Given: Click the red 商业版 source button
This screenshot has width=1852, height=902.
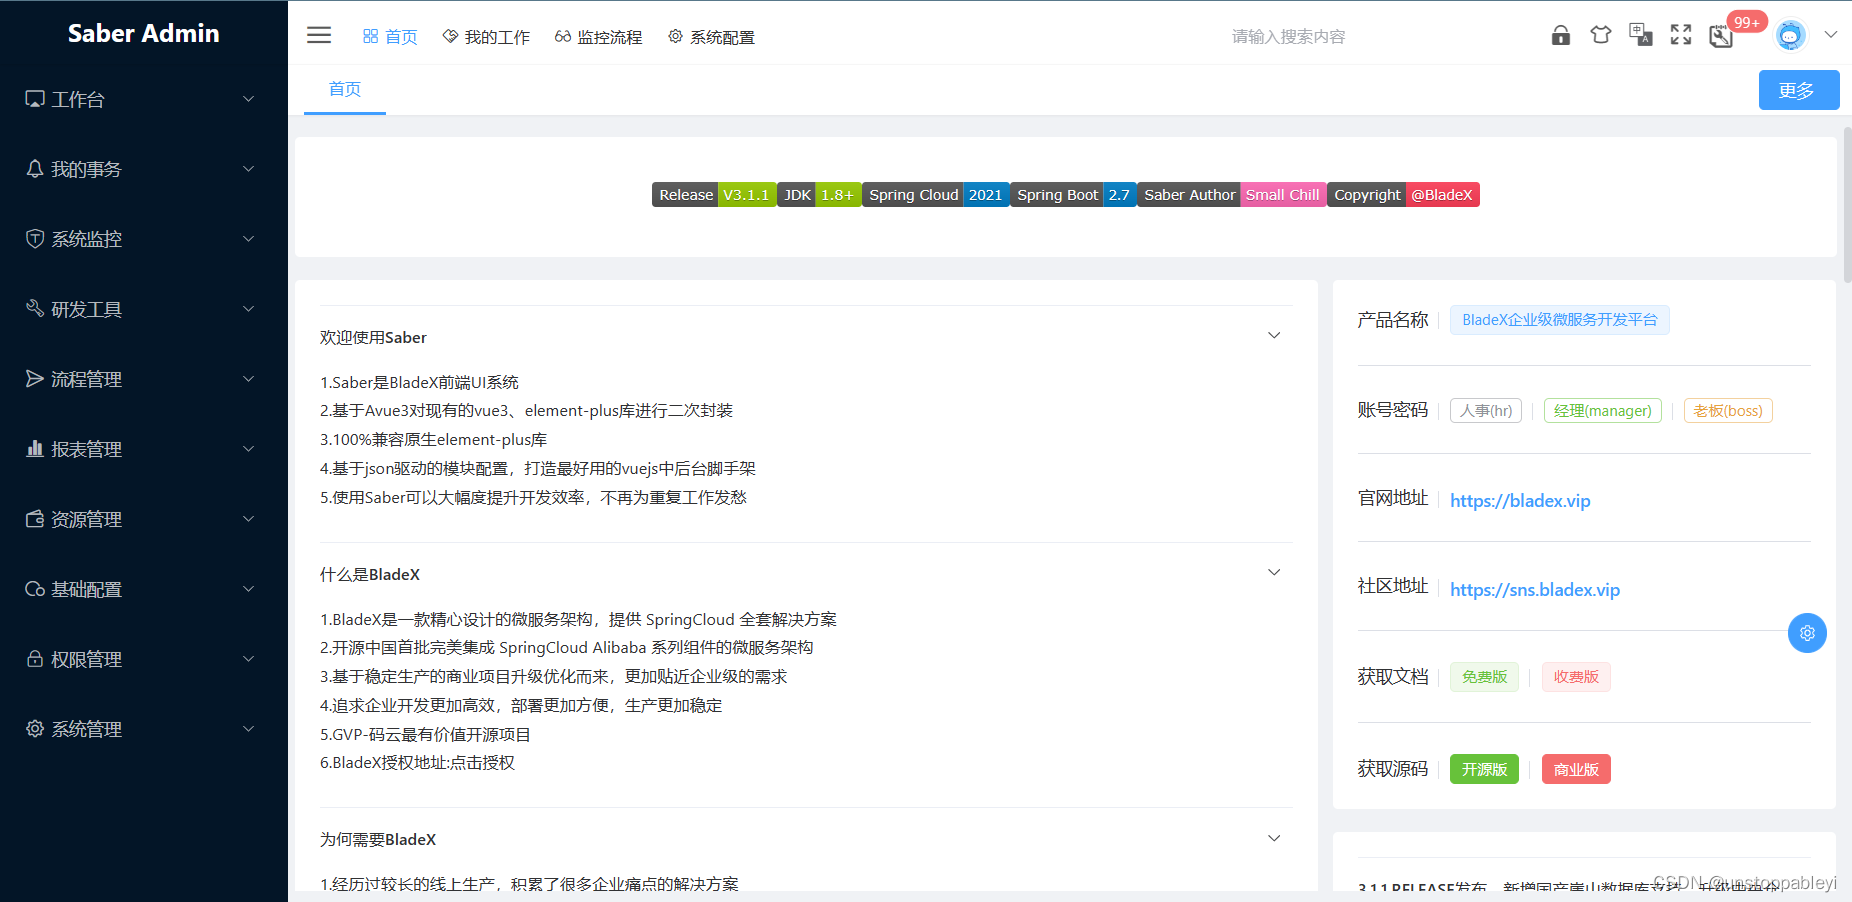Looking at the screenshot, I should [x=1576, y=769].
